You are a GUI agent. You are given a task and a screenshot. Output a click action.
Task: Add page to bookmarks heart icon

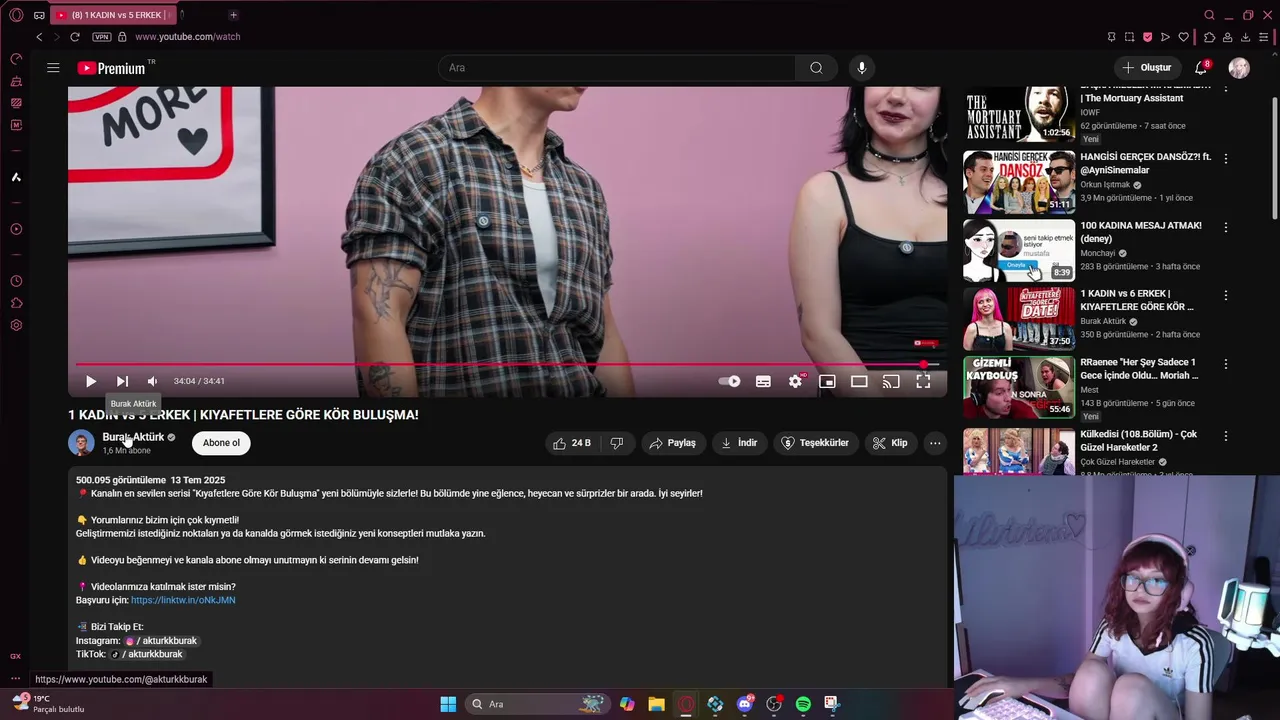click(1184, 37)
